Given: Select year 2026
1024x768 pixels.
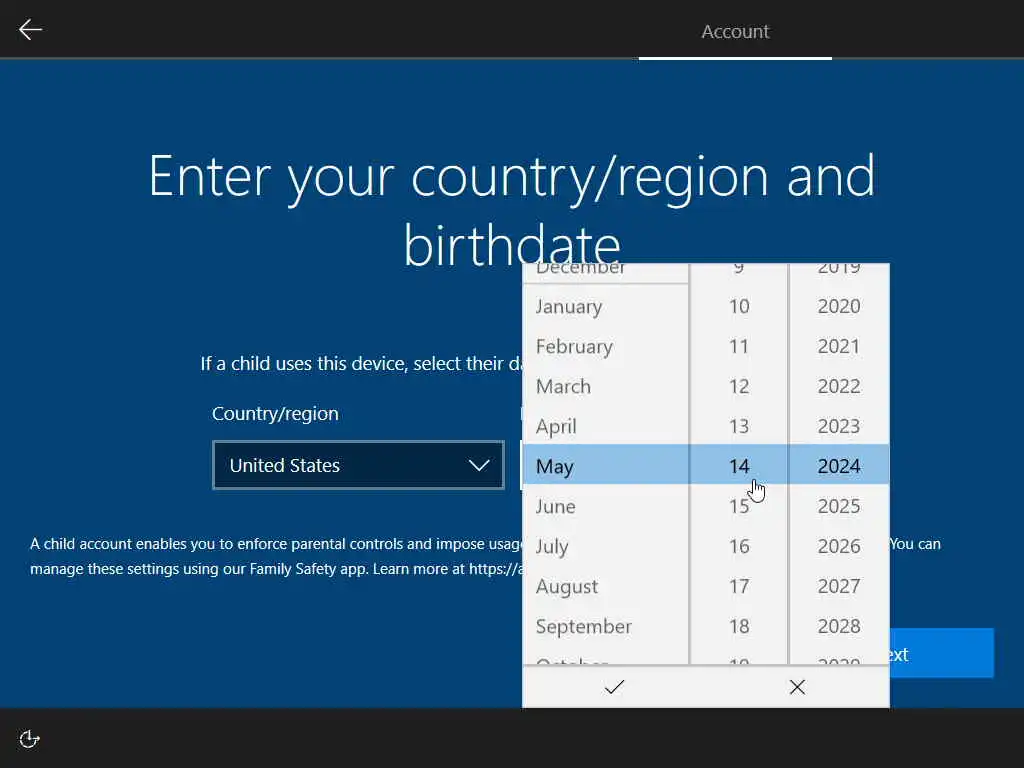Looking at the screenshot, I should click(x=839, y=546).
